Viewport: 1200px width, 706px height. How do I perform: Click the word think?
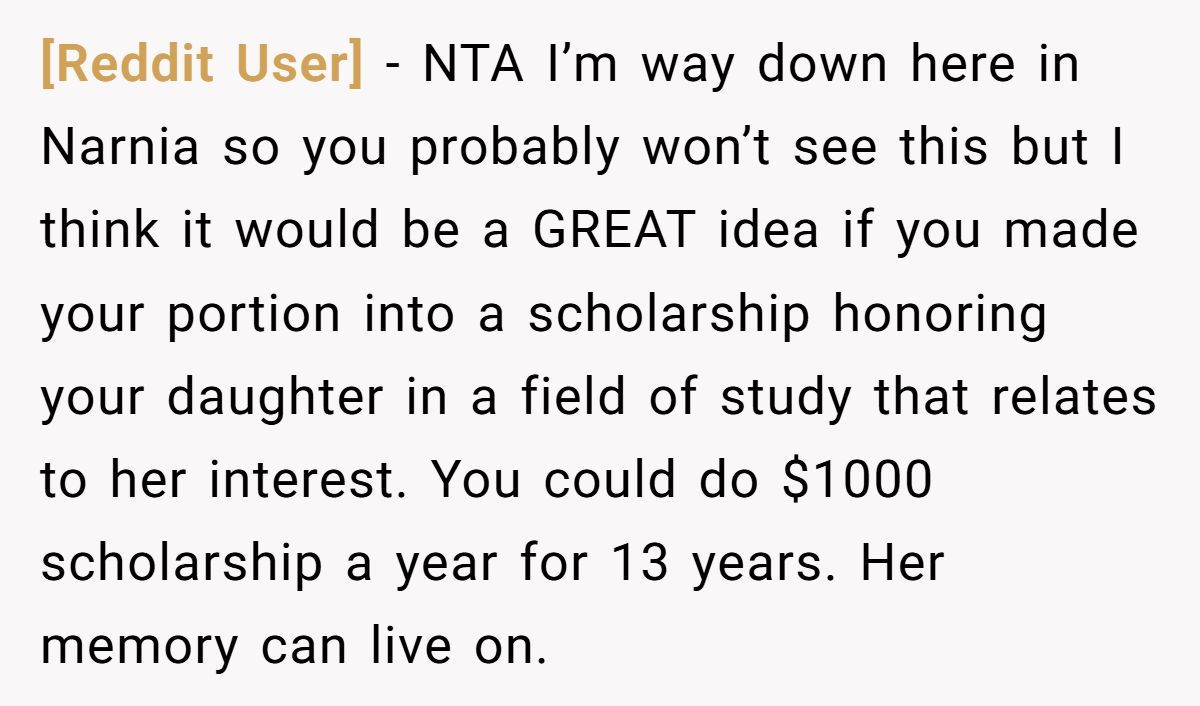tap(101, 231)
